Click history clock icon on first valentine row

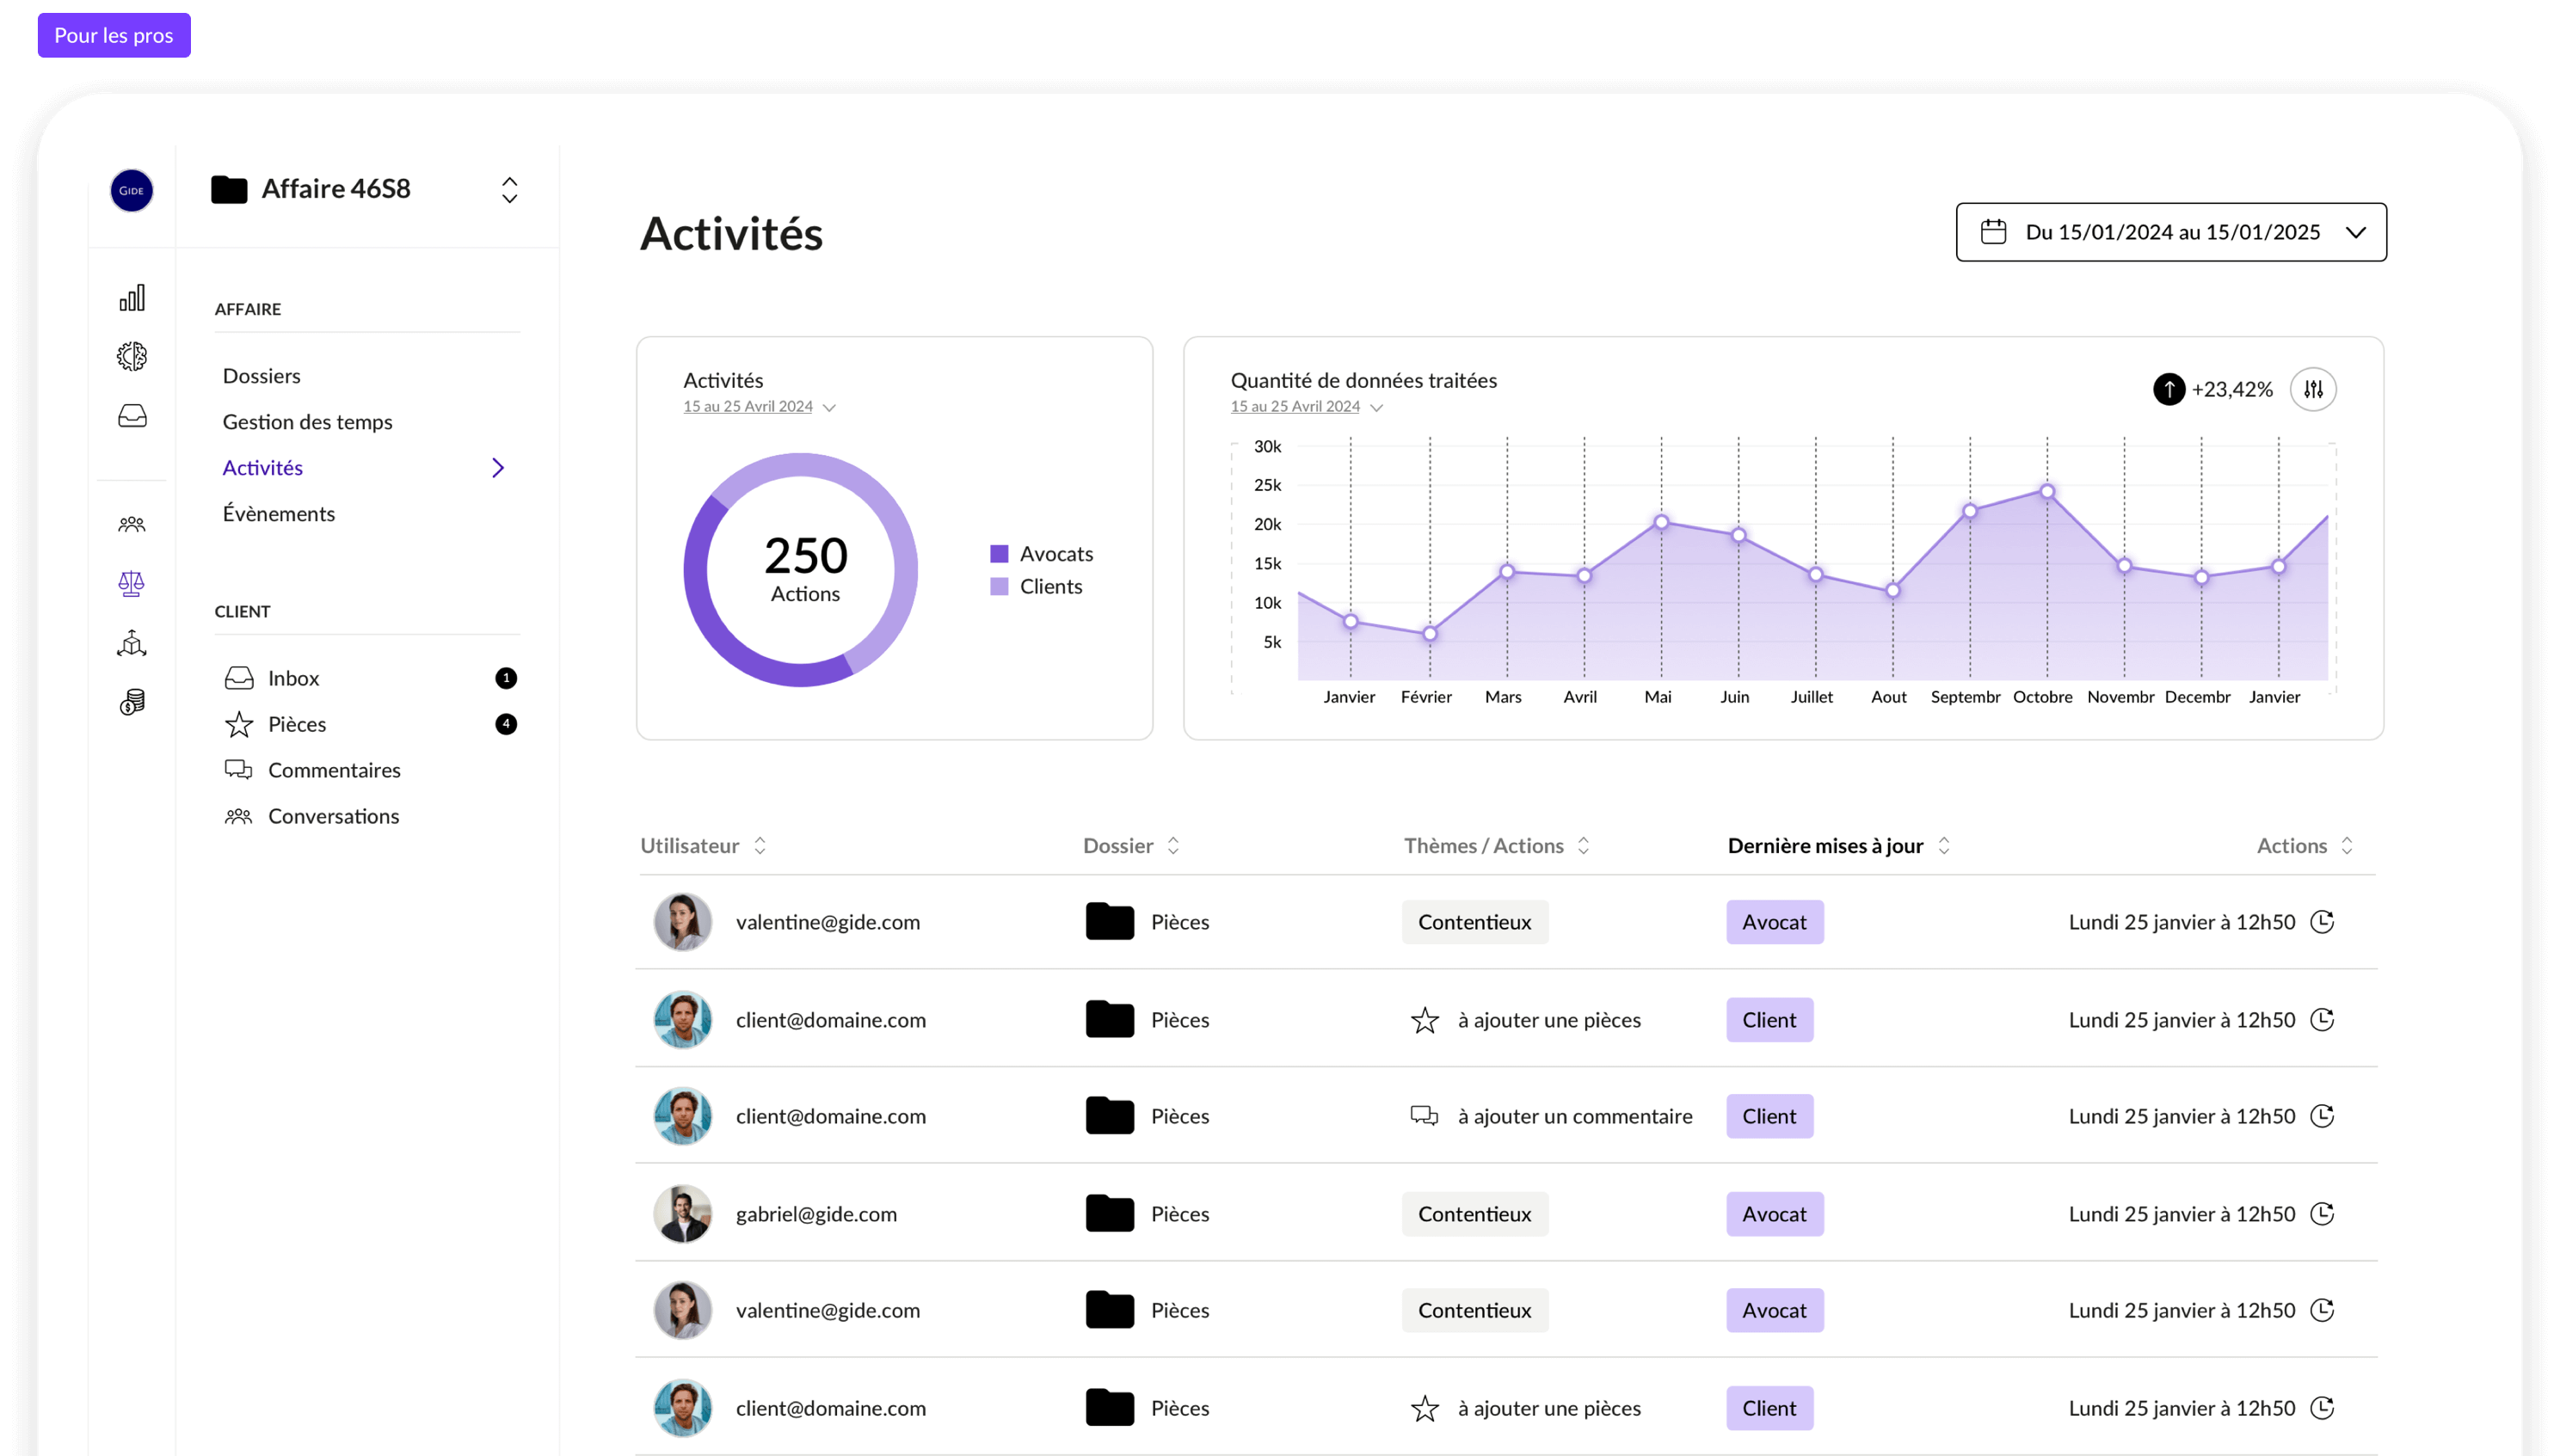click(2322, 921)
